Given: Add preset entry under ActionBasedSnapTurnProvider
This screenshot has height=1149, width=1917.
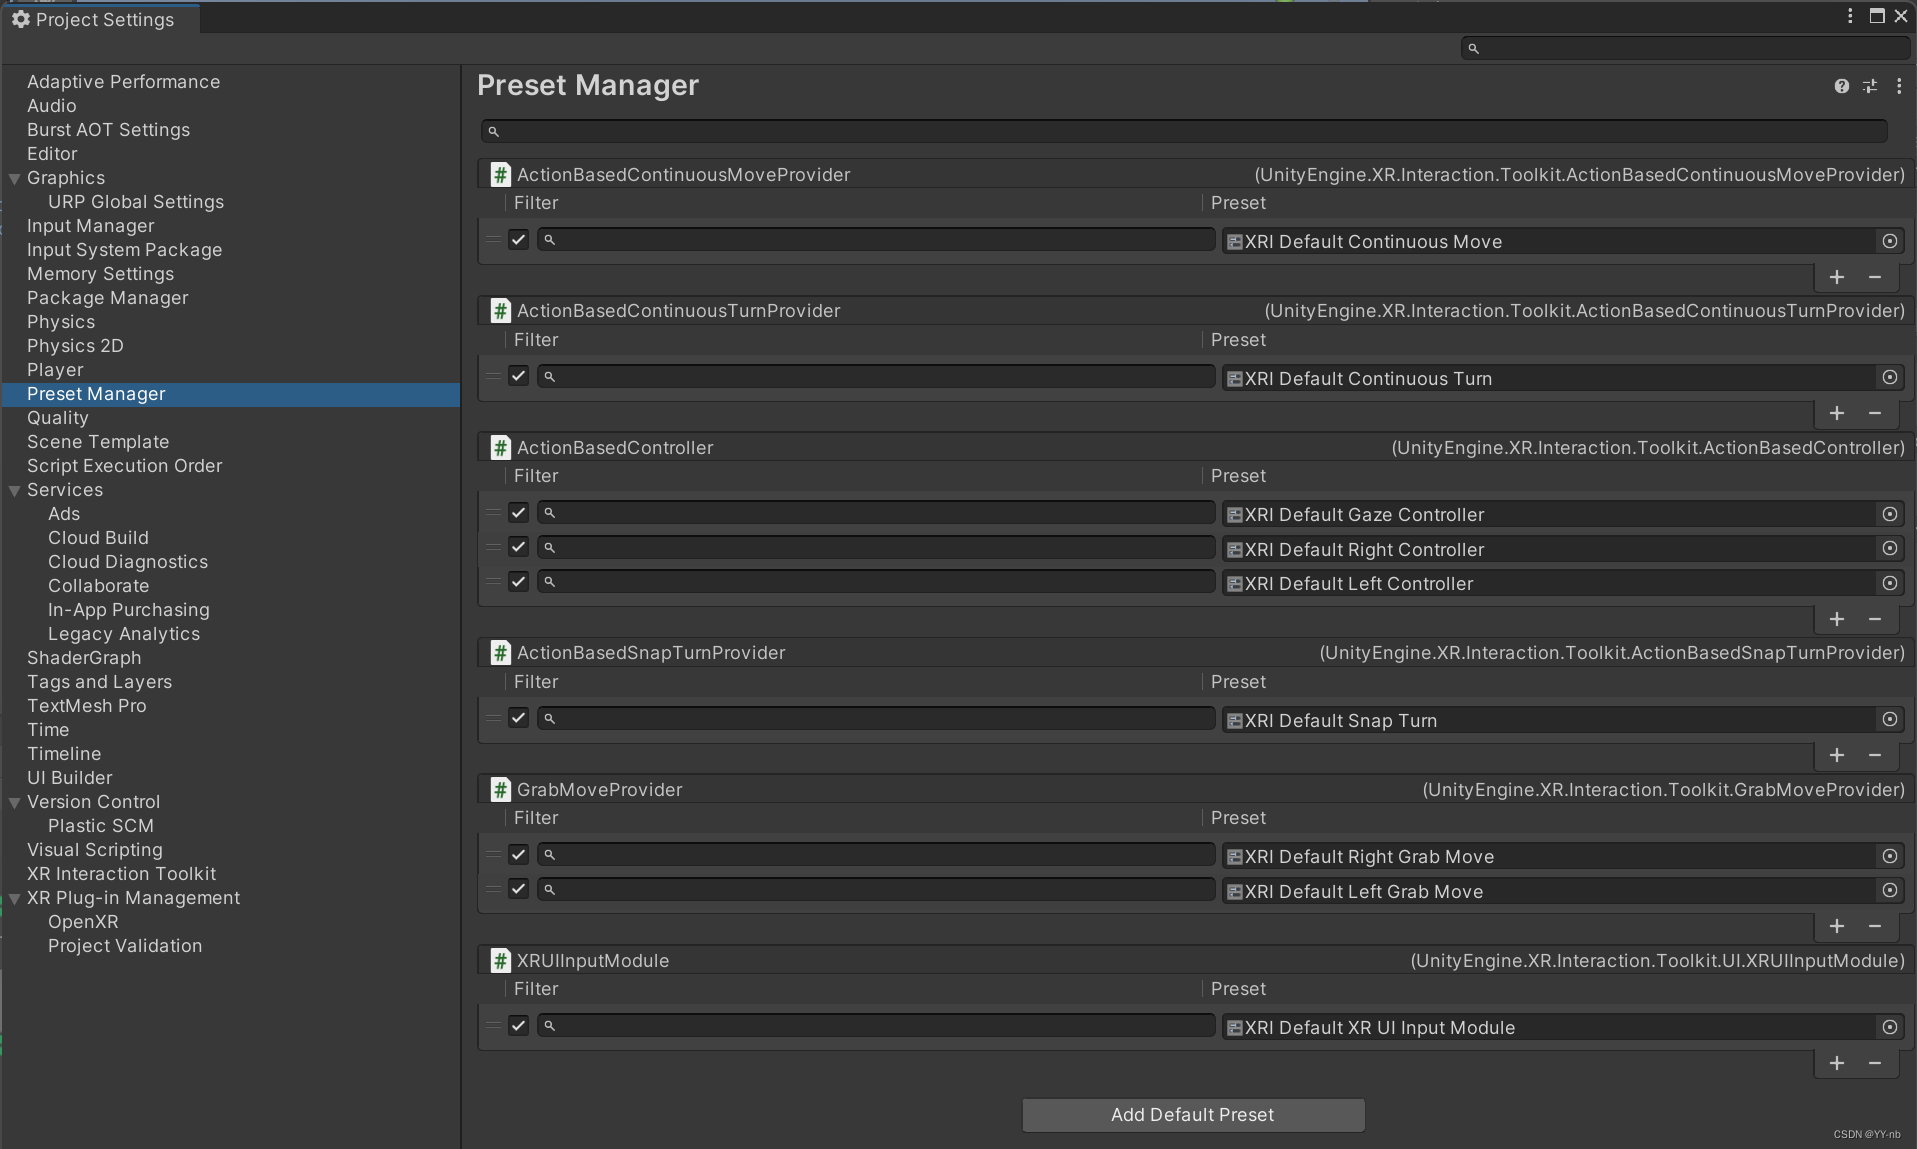Looking at the screenshot, I should pos(1837,755).
